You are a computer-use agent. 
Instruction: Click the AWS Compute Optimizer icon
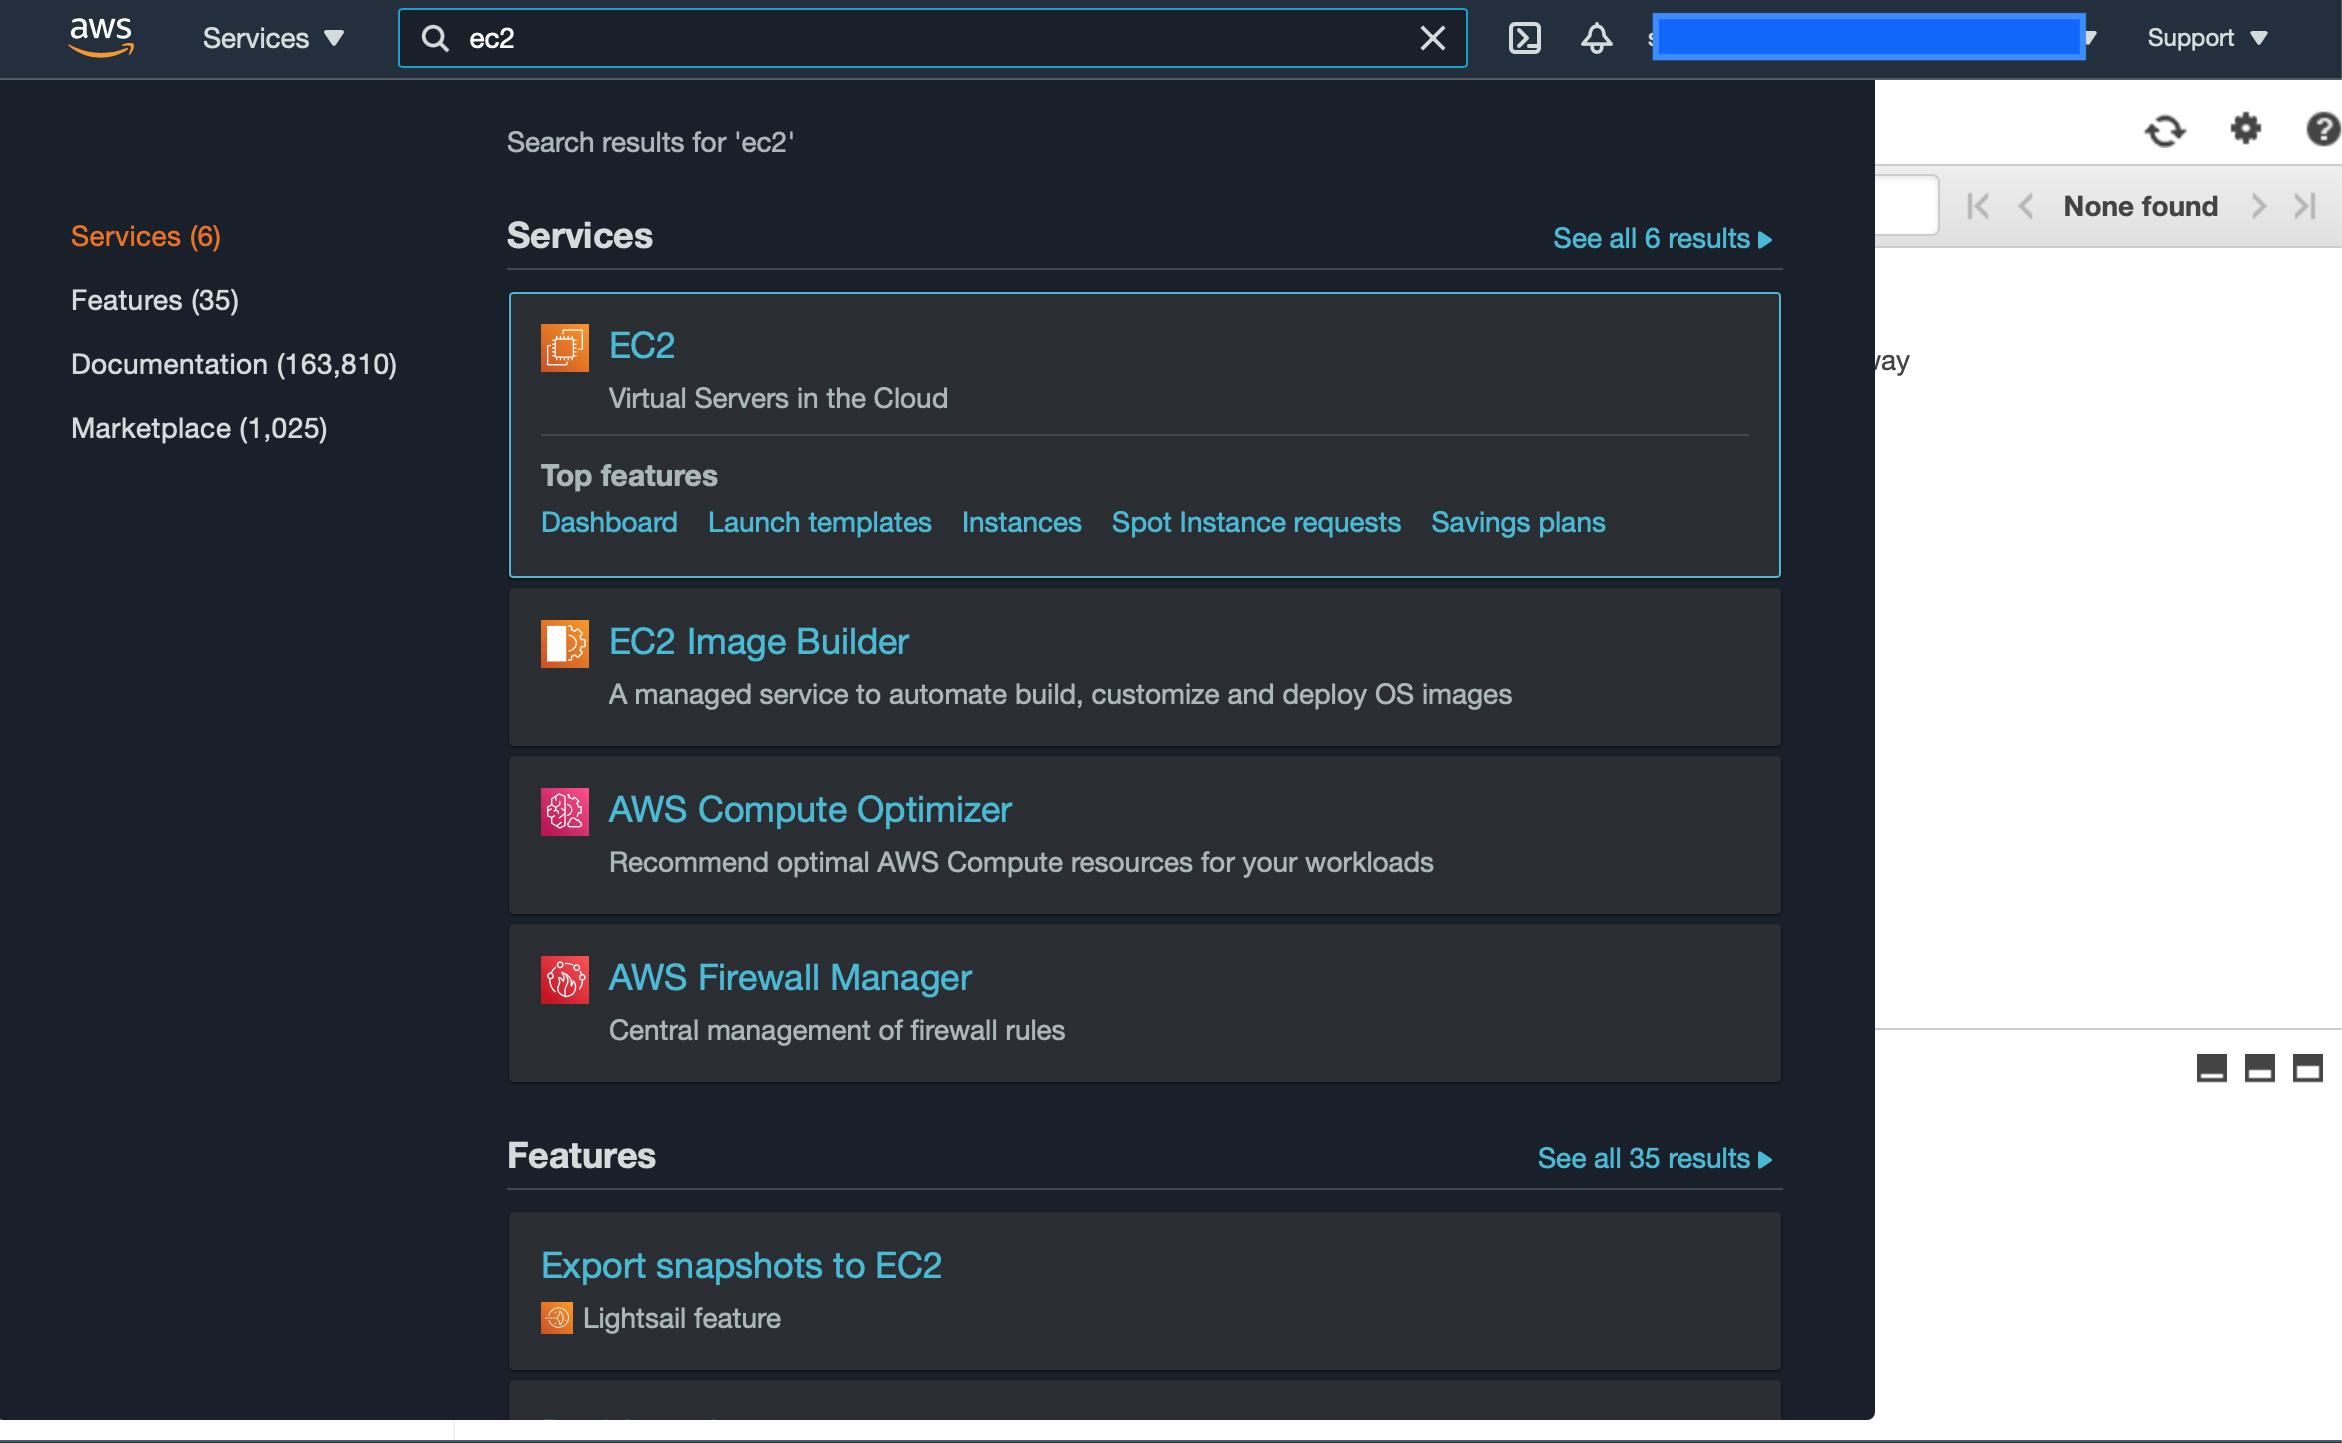[x=564, y=811]
